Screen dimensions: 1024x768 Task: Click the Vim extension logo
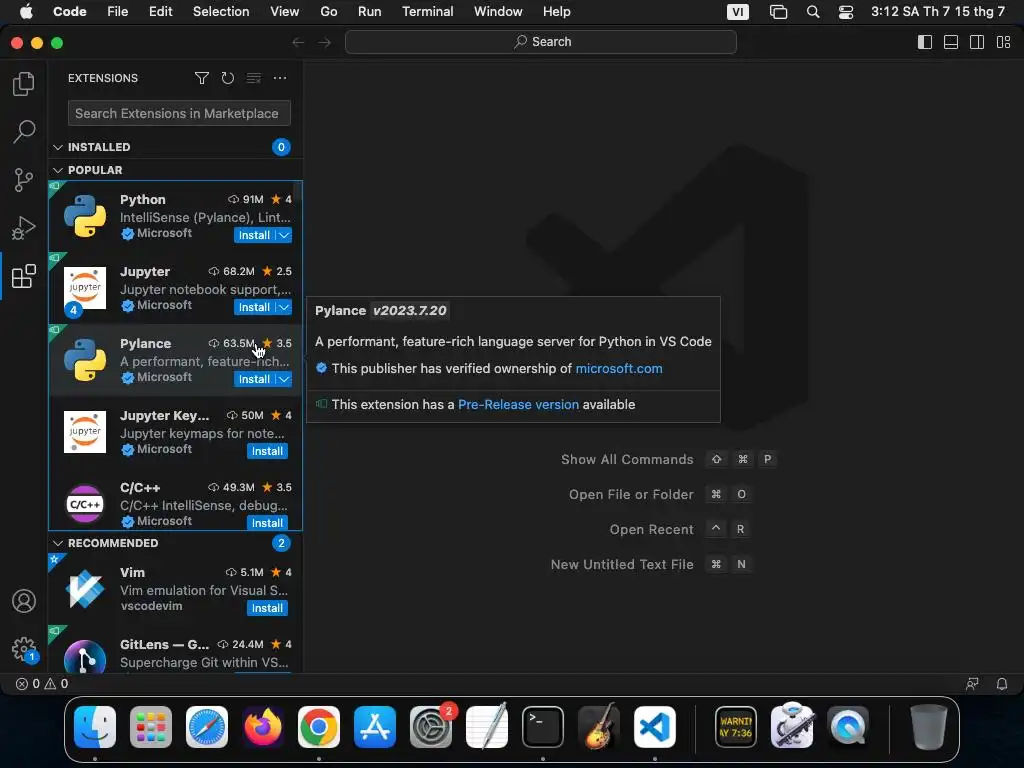(85, 589)
